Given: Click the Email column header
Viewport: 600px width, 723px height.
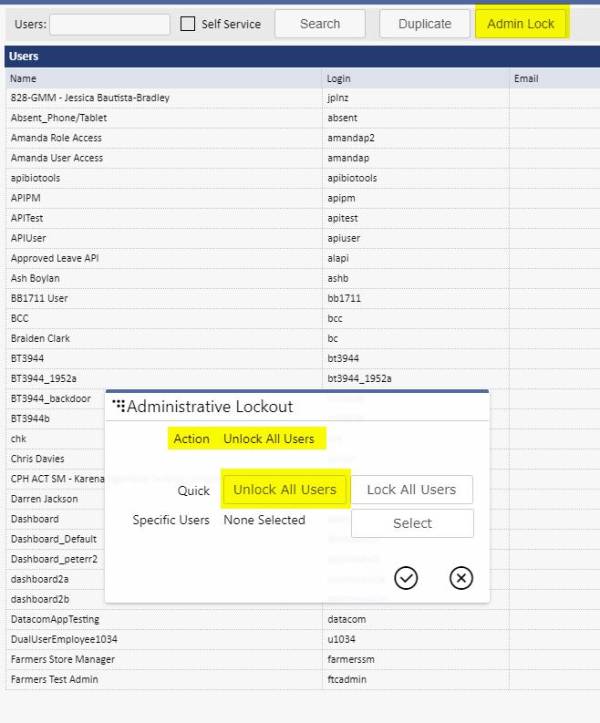Looking at the screenshot, I should [526, 78].
